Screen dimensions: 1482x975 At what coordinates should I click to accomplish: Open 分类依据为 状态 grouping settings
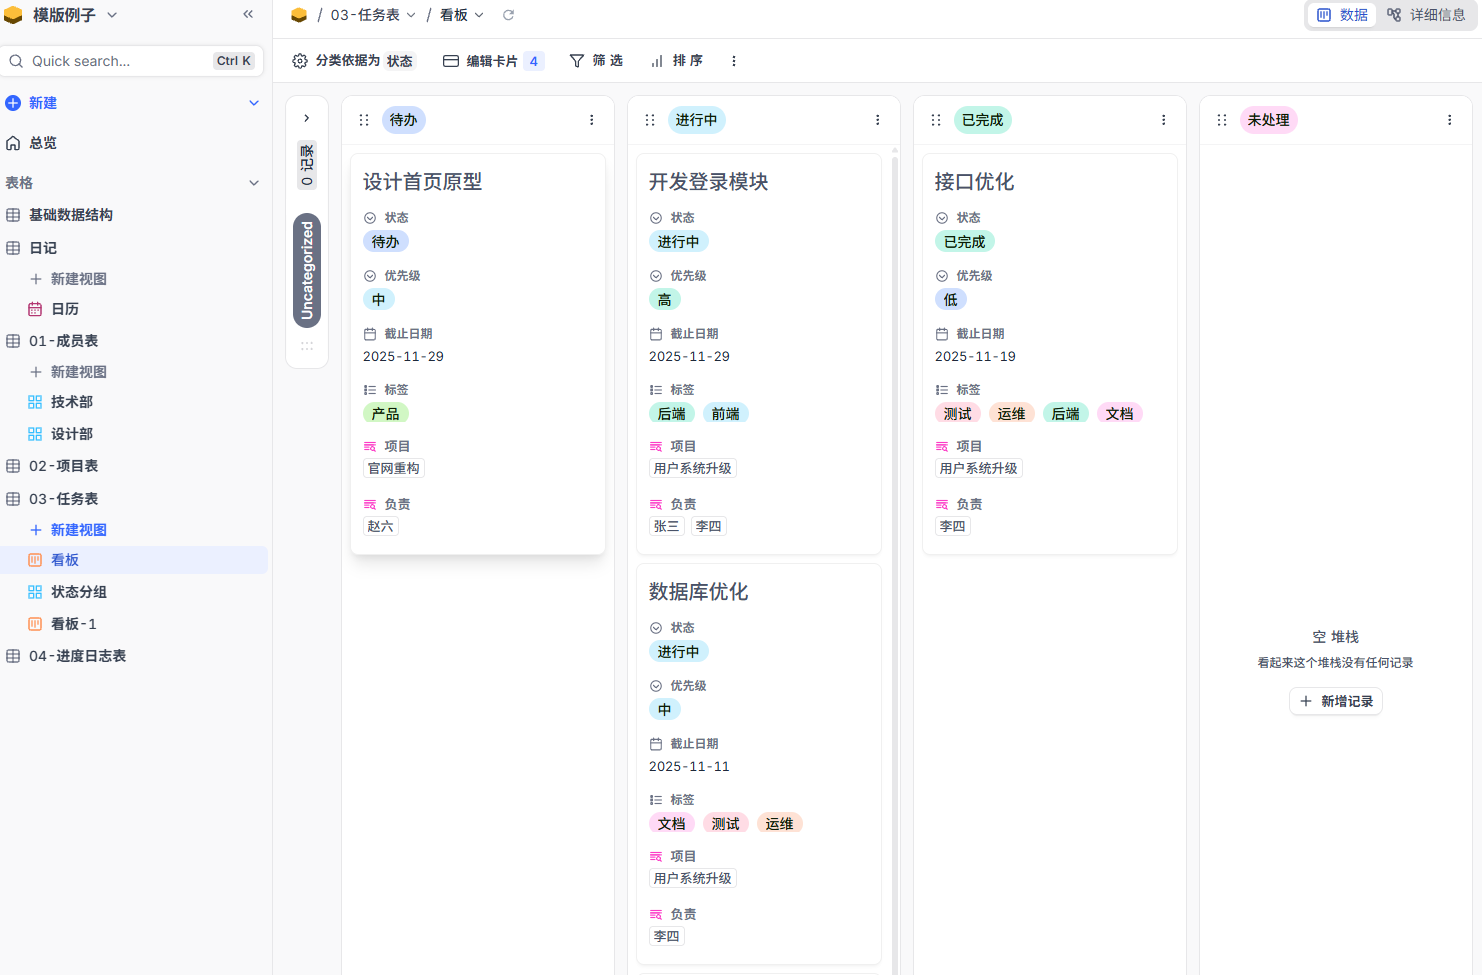tap(353, 61)
